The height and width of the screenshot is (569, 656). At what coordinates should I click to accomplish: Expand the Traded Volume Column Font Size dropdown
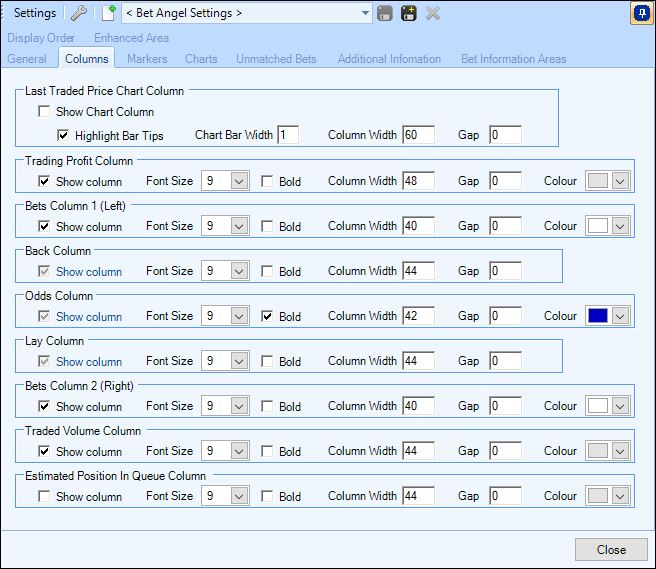239,451
